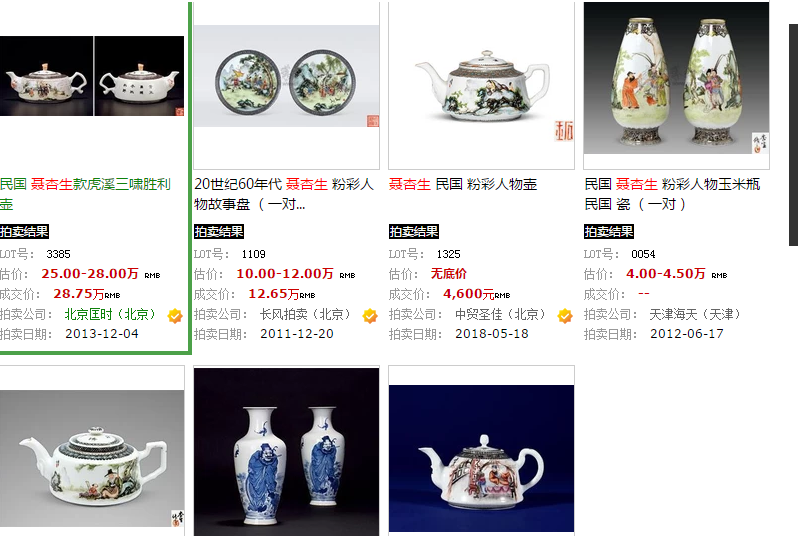This screenshot has width=798, height=536.
Task: Click the verified badge beside 中贸圣佳（北京）
Action: 565,316
